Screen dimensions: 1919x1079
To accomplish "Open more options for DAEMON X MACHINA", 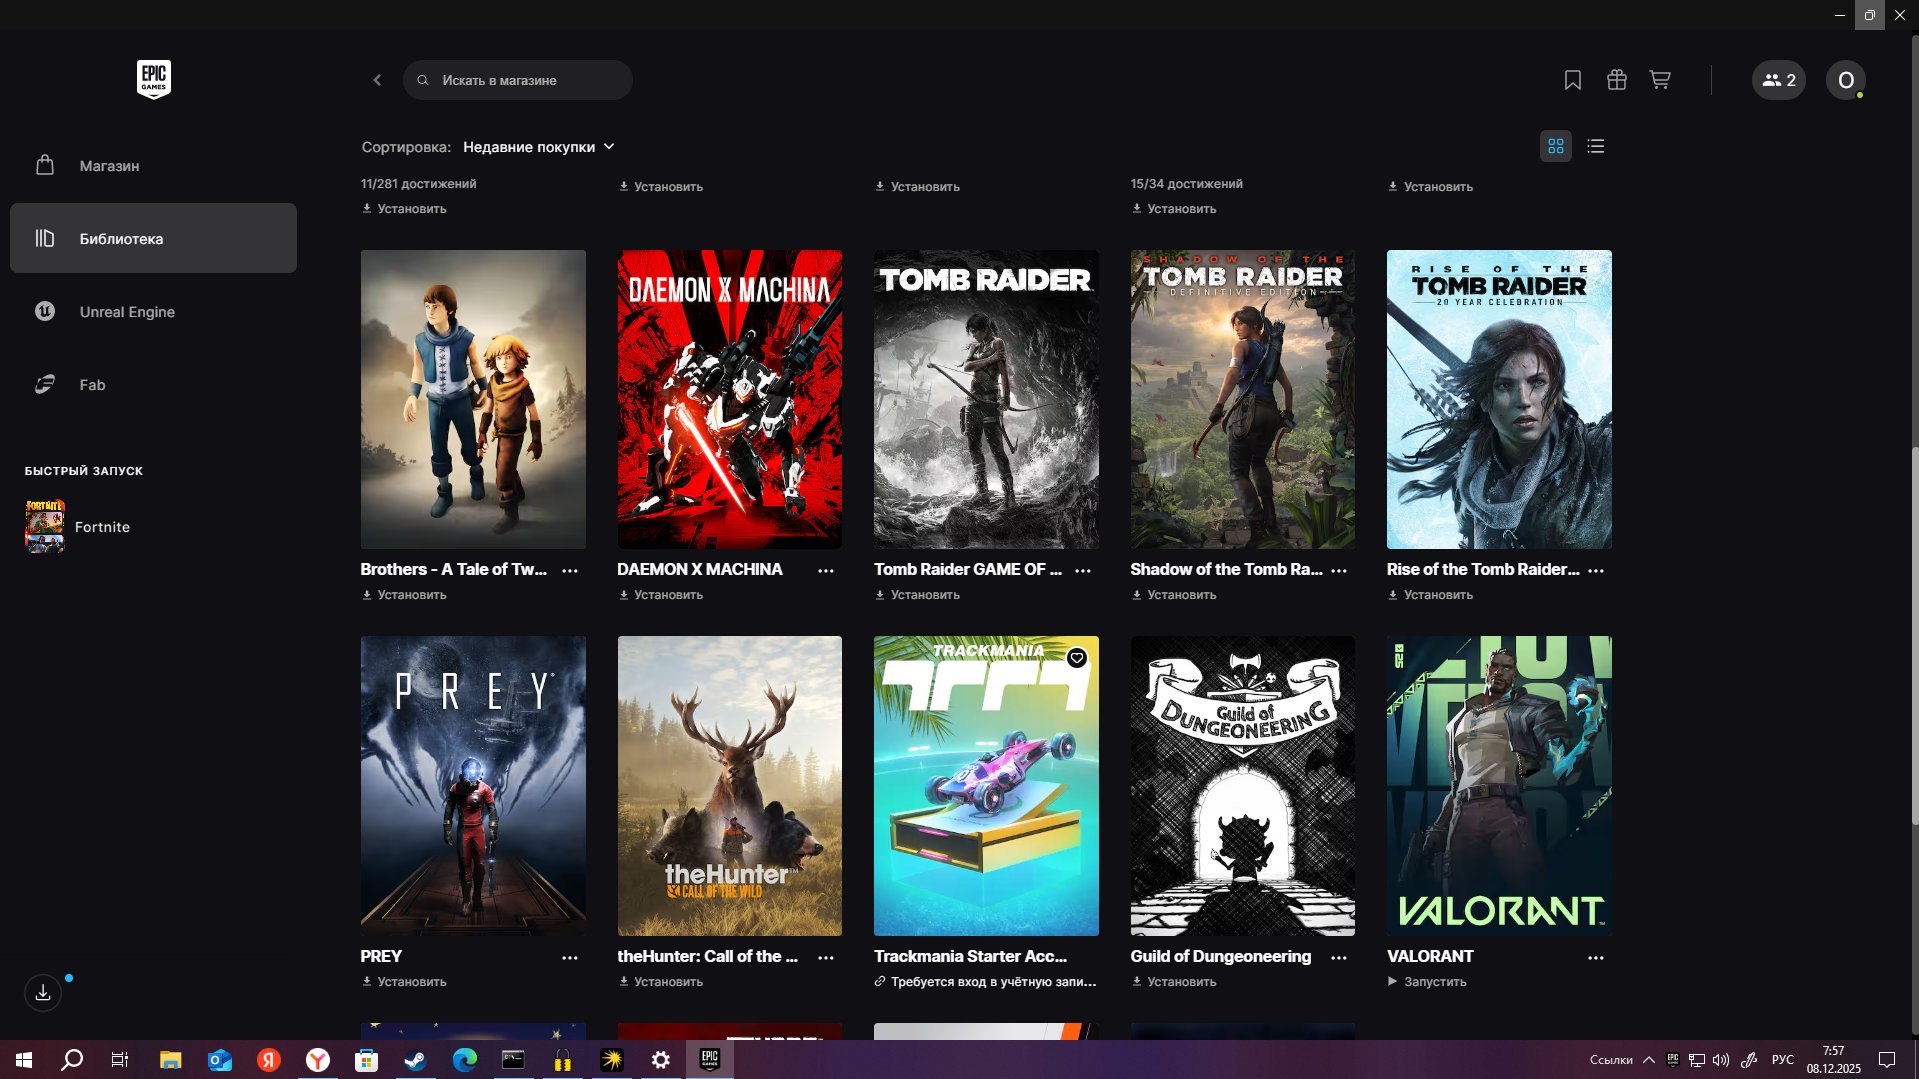I will (826, 571).
